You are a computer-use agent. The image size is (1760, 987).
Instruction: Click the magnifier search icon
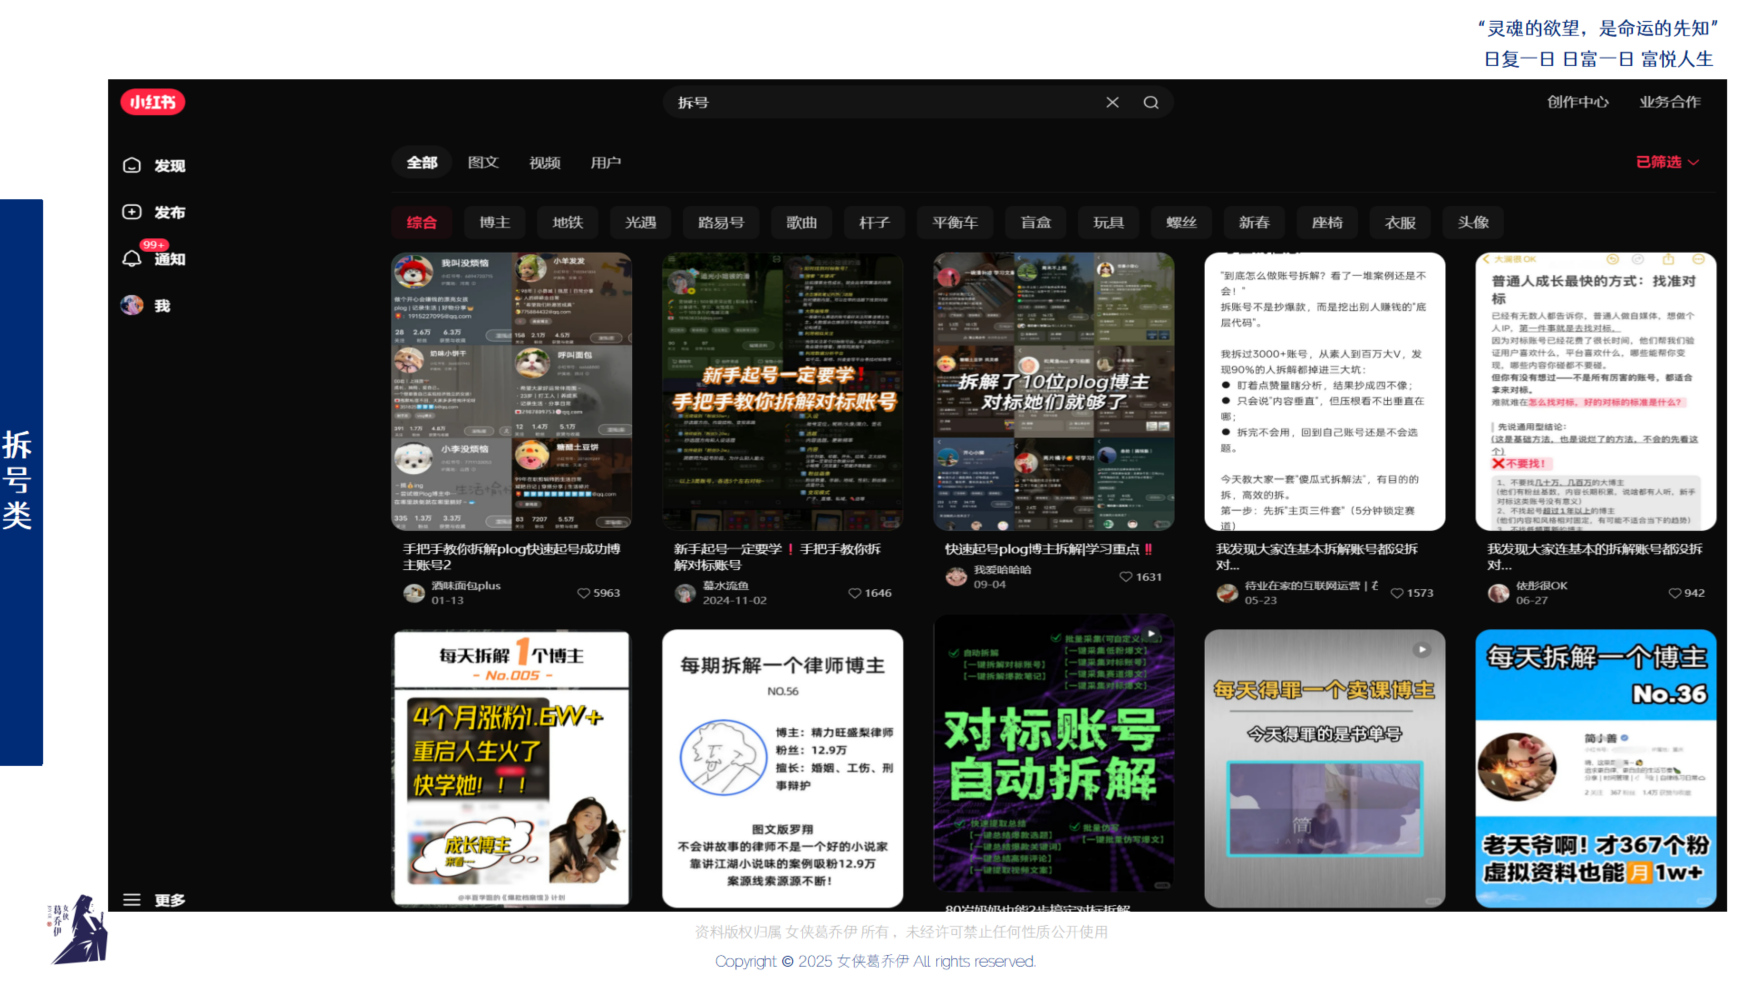tap(1151, 102)
